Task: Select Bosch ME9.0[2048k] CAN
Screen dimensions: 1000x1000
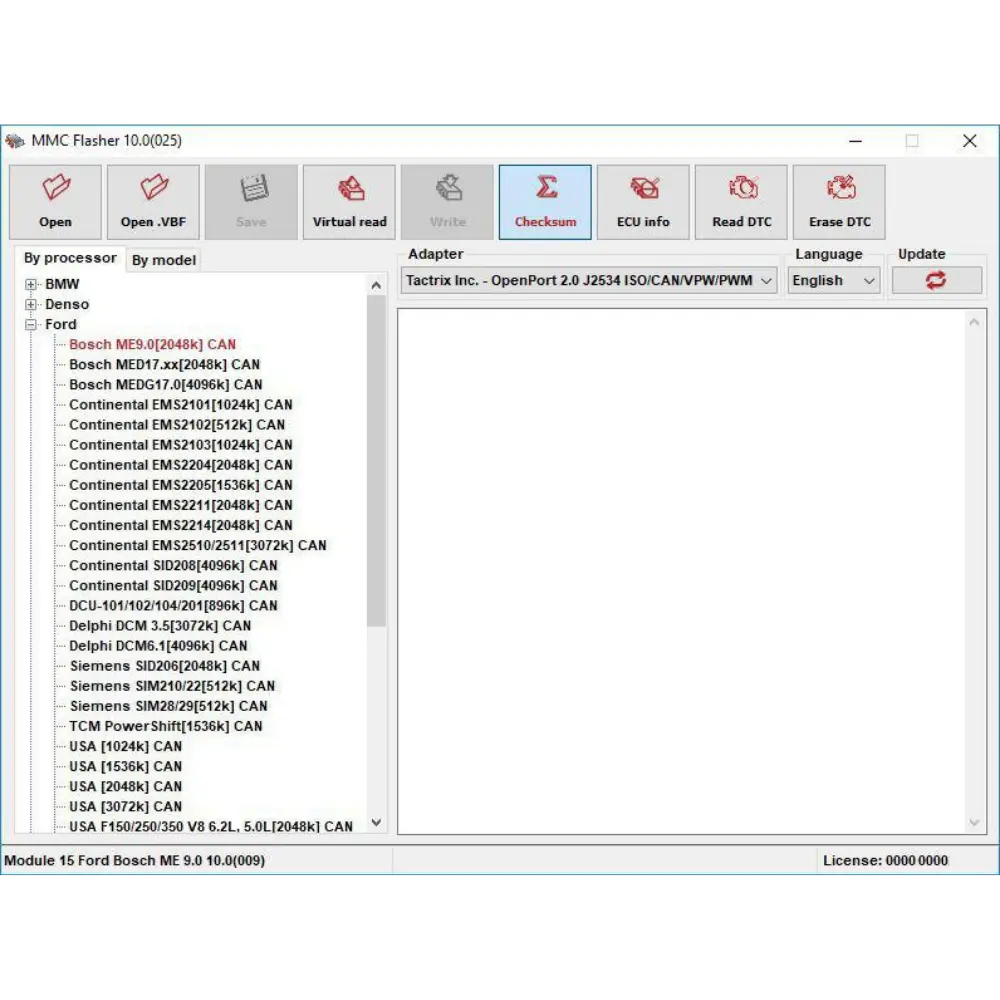Action: click(152, 344)
